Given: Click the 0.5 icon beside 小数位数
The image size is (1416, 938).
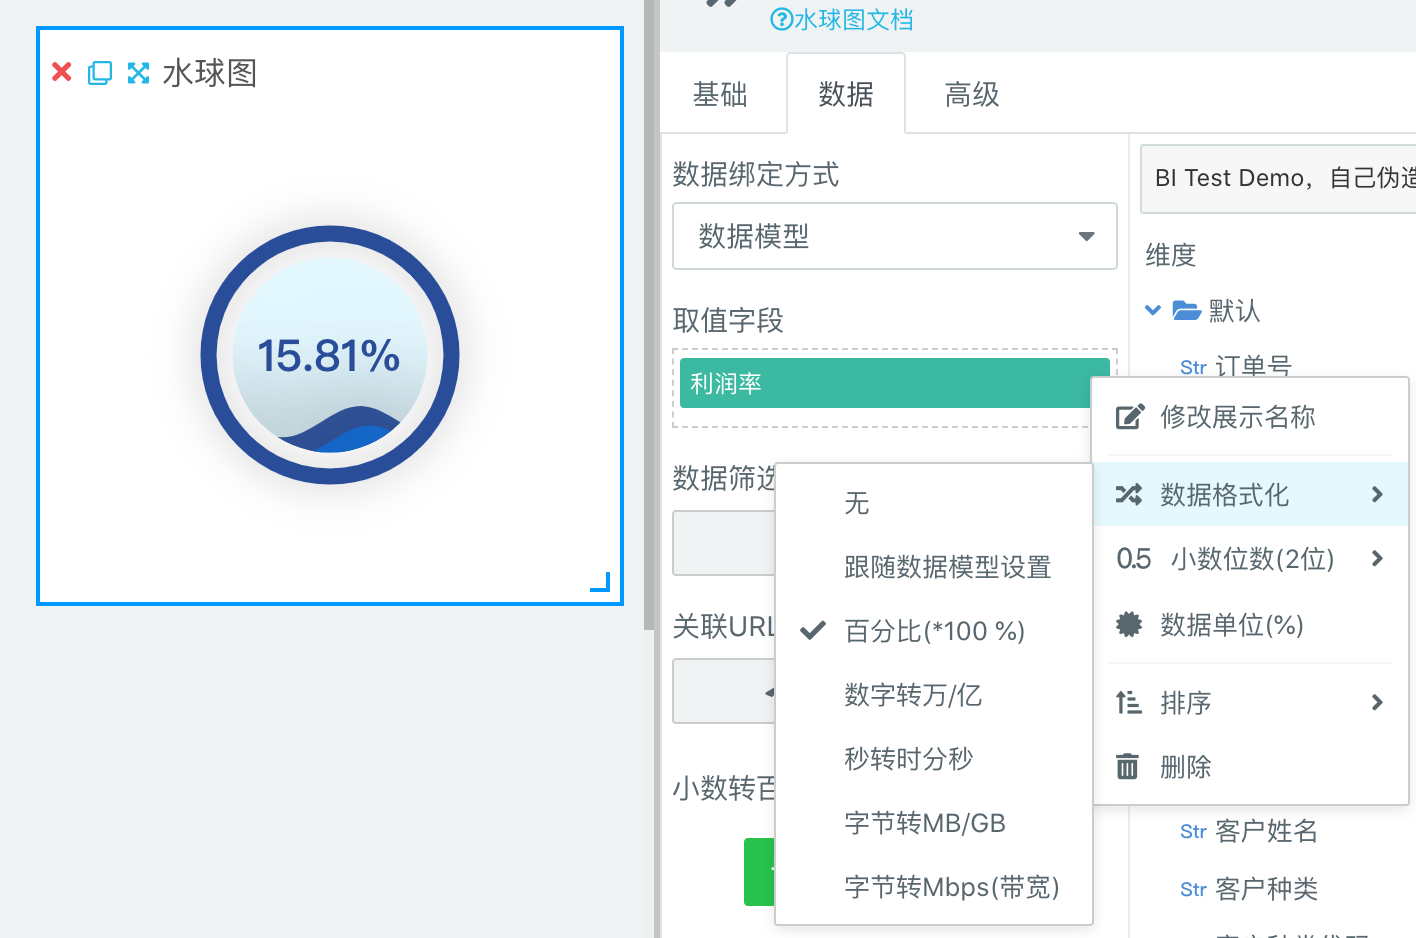Looking at the screenshot, I should click(1134, 558).
